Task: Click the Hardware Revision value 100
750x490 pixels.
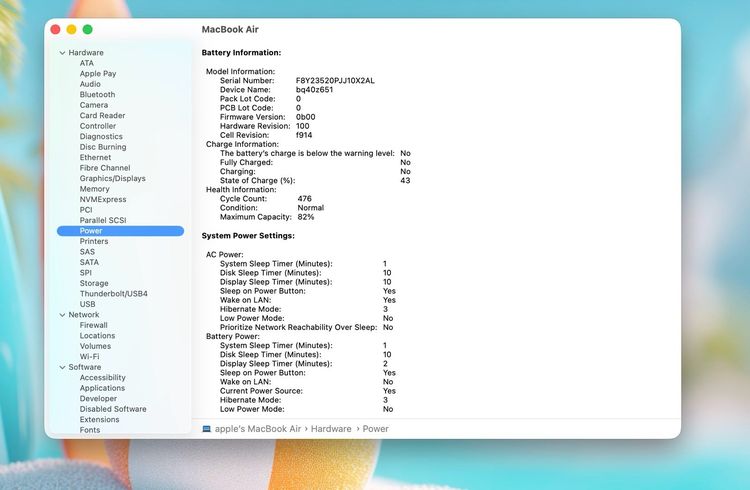Action: 302,126
